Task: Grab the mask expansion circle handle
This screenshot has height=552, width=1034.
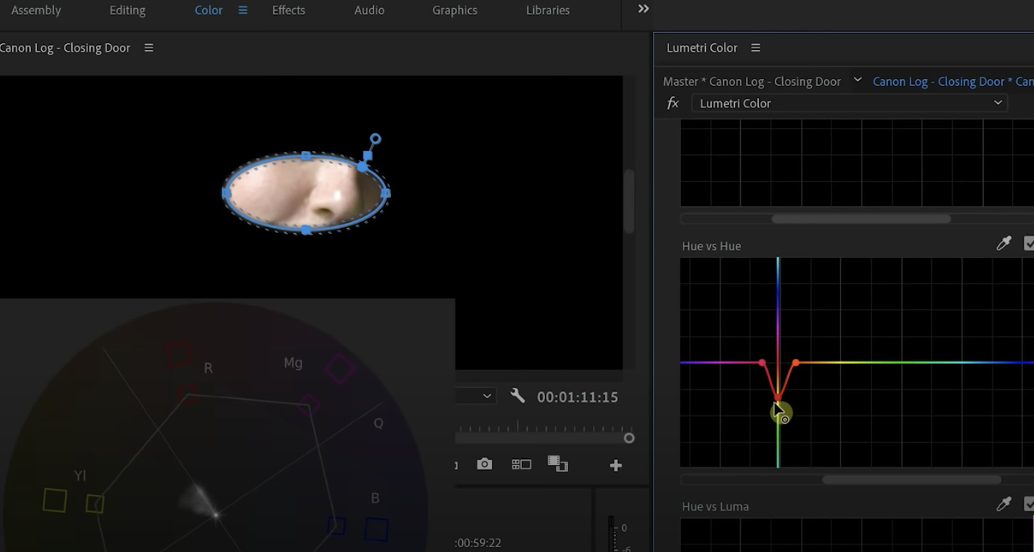Action: 375,139
